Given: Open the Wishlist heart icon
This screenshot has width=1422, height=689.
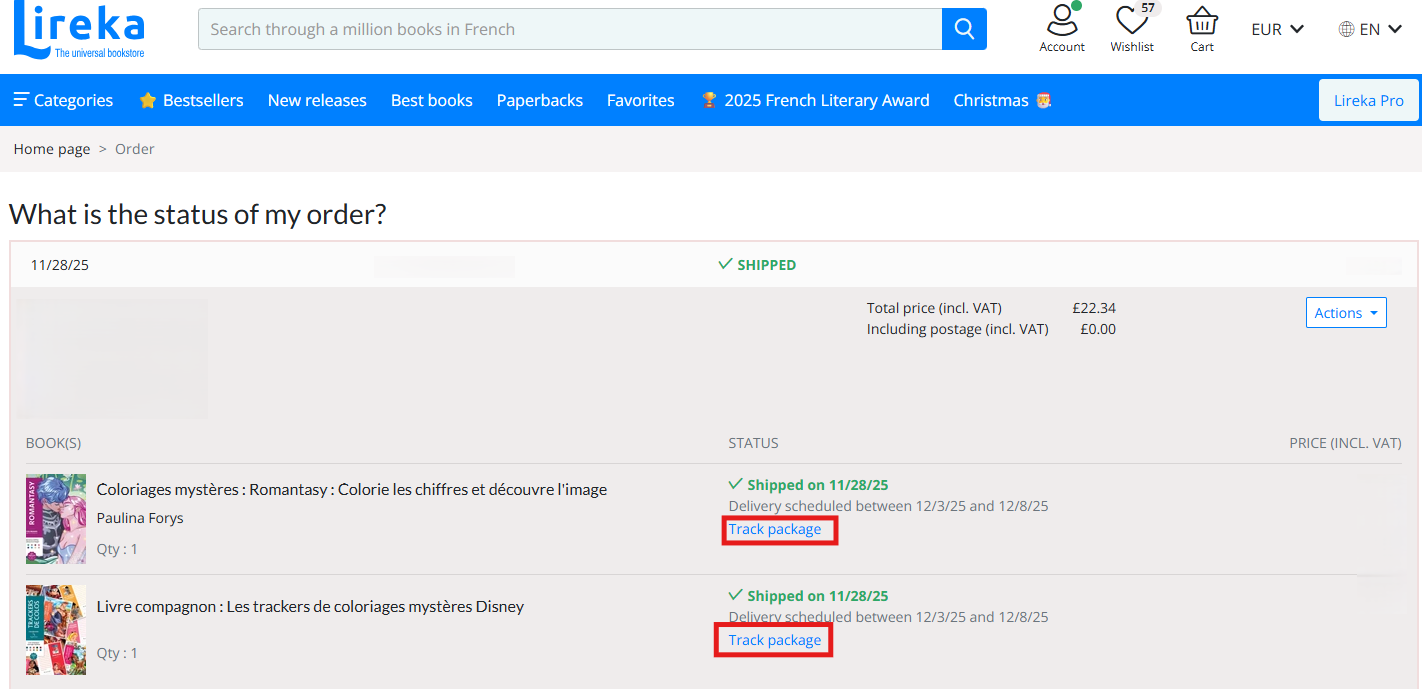Looking at the screenshot, I should point(1131,21).
